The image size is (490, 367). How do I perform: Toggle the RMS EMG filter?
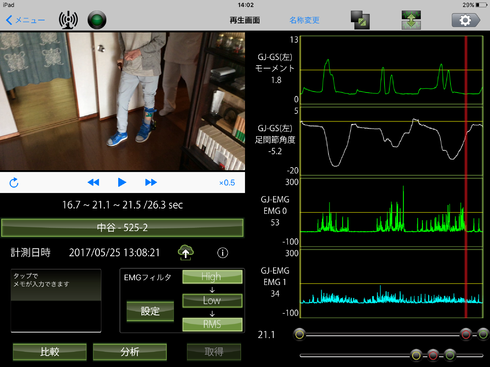click(212, 324)
